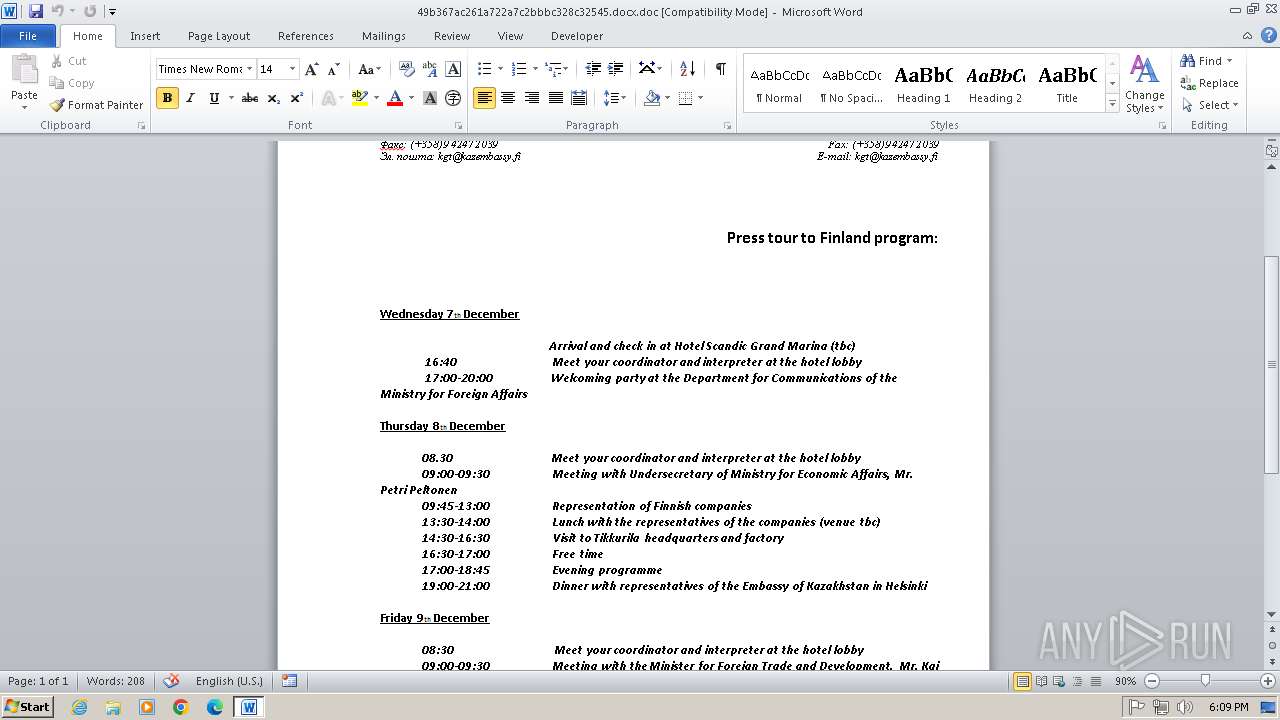The image size is (1280, 720).
Task: Click the Replace button
Action: (1209, 83)
